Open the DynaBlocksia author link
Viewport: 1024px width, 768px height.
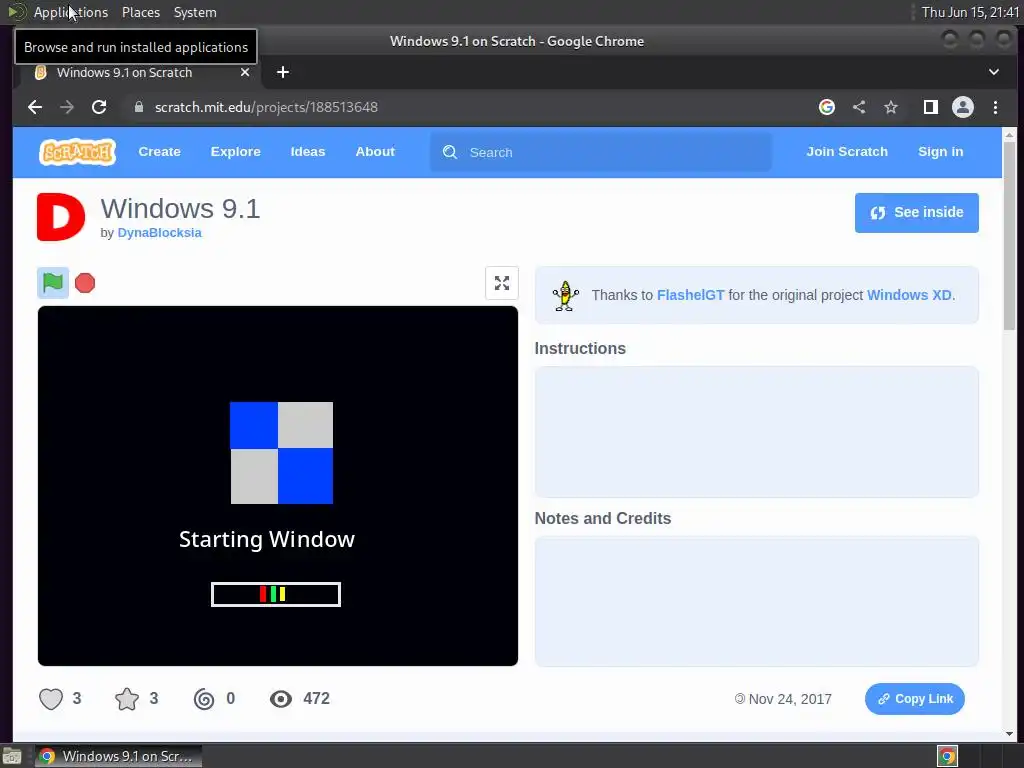tap(159, 232)
